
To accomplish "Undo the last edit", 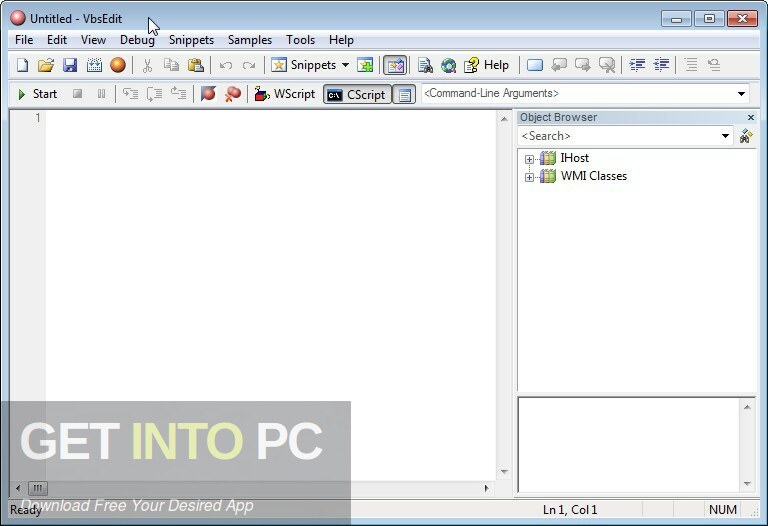I will tap(226, 65).
